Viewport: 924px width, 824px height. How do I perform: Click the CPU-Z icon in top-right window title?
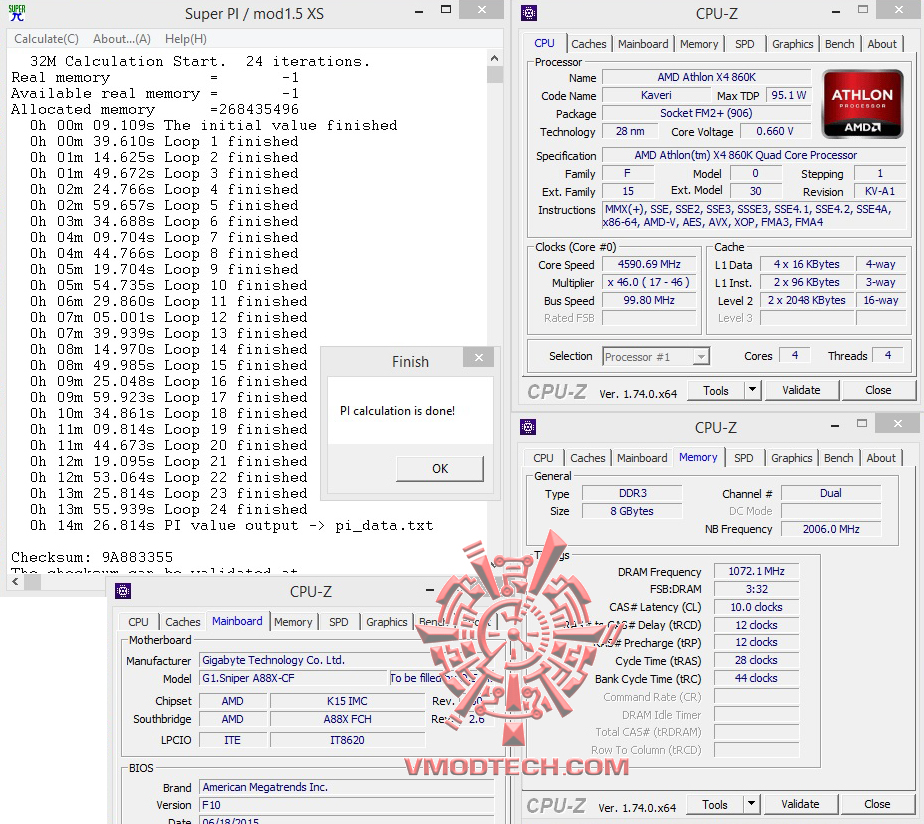coord(529,13)
